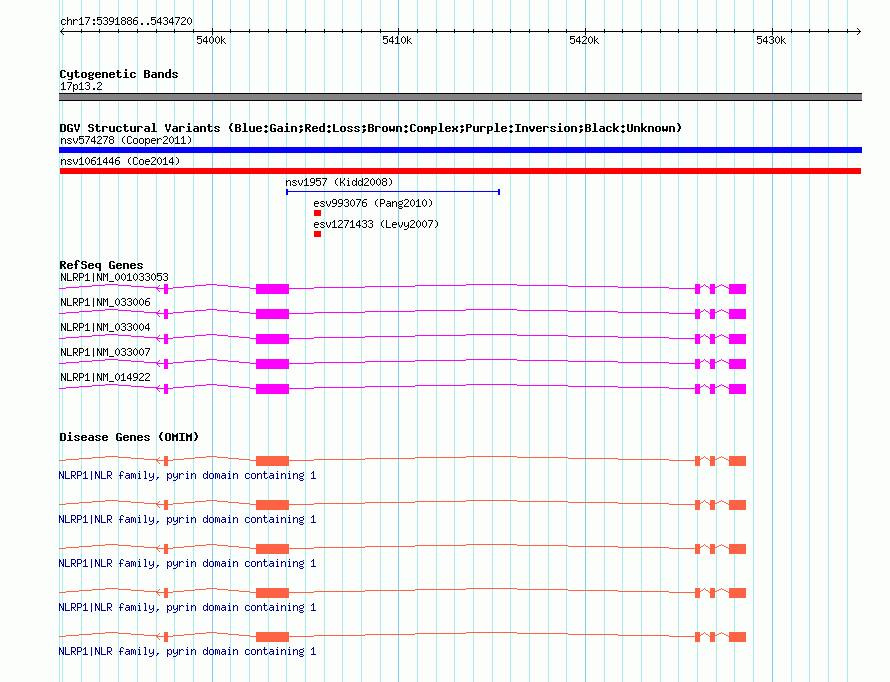
Task: Click the large magenta exon of NM_033004
Action: point(272,339)
